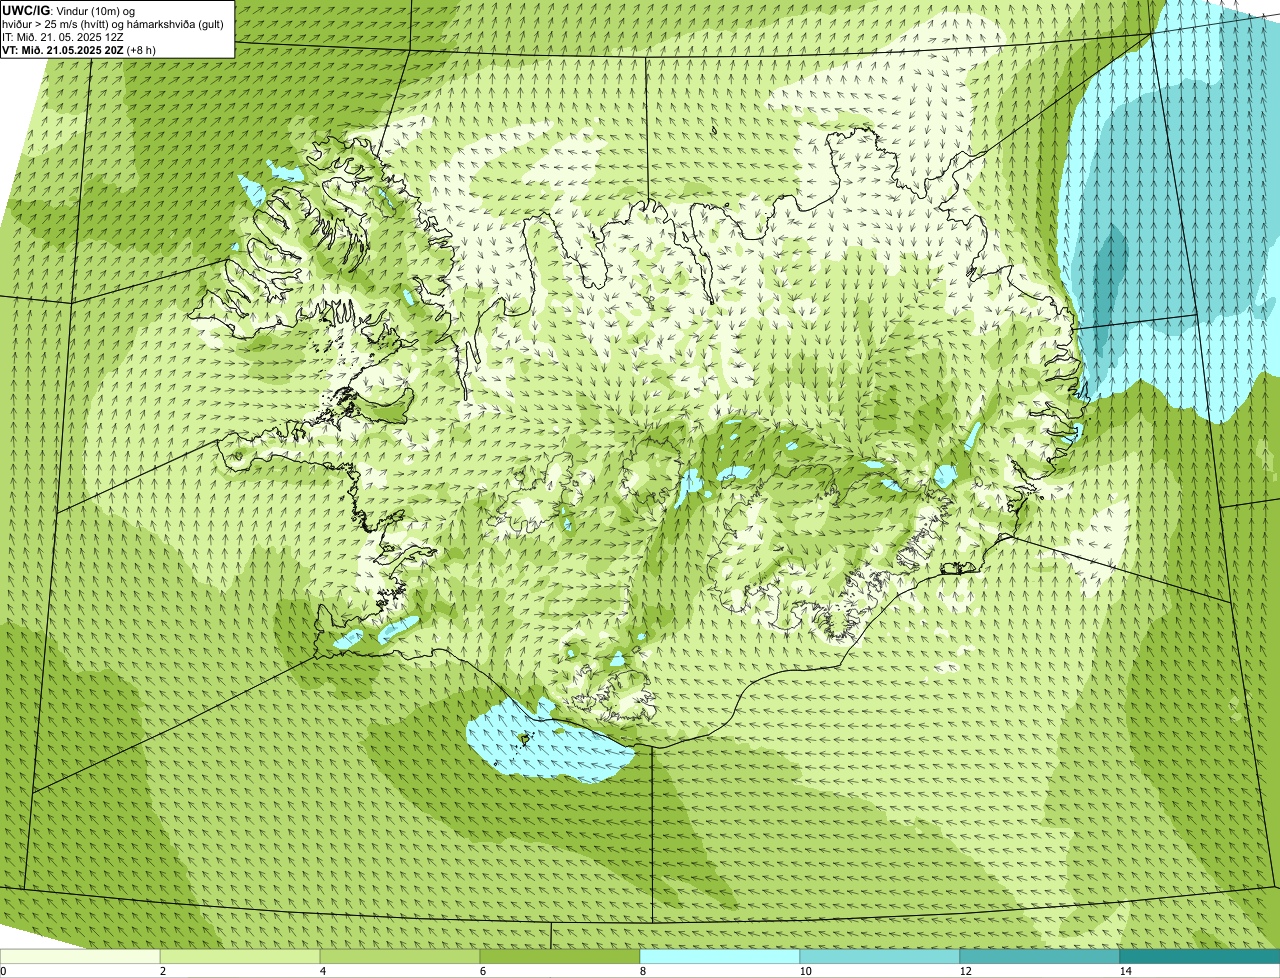Click the "IT: Mið. 21. 05. 2025 12Z" line
Image resolution: width=1280 pixels, height=978 pixels.
pos(63,36)
